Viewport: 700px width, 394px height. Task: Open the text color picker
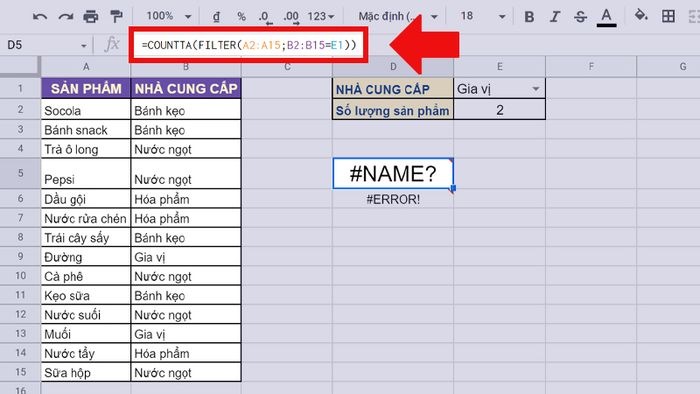click(606, 17)
